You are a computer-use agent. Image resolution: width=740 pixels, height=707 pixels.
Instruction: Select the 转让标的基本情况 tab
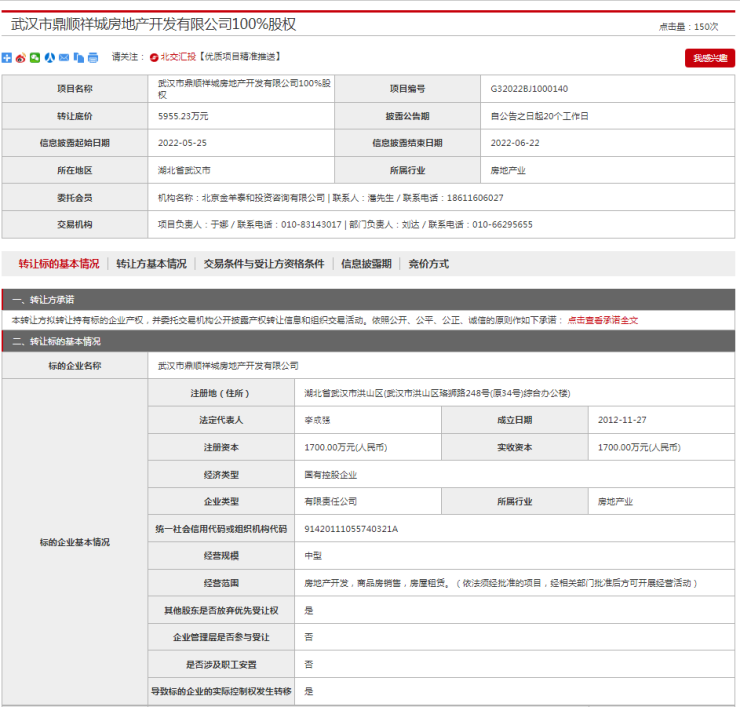59,264
